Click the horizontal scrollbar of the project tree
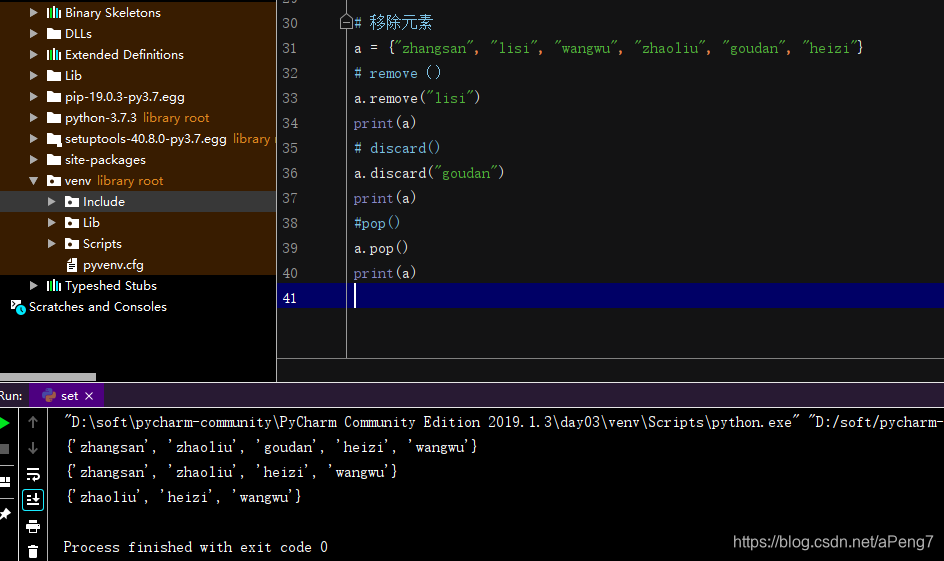The width and height of the screenshot is (944, 561). pos(48,377)
